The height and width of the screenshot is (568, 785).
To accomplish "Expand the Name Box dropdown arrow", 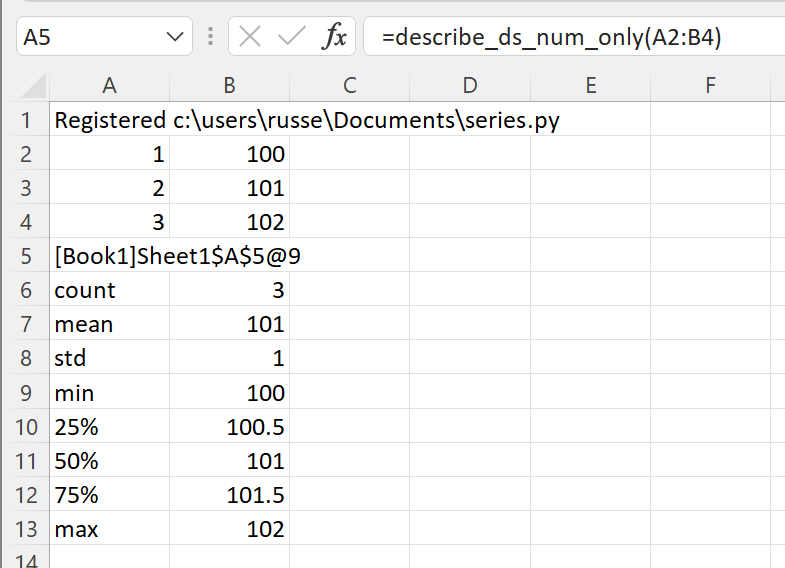I will click(175, 37).
